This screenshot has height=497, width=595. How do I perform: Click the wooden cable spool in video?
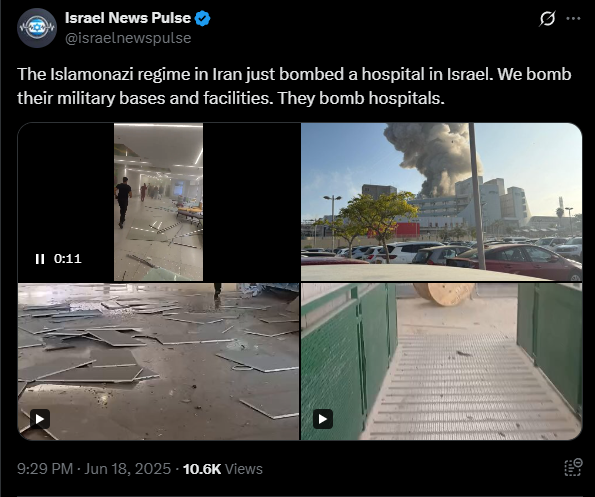pyautogui.click(x=444, y=294)
